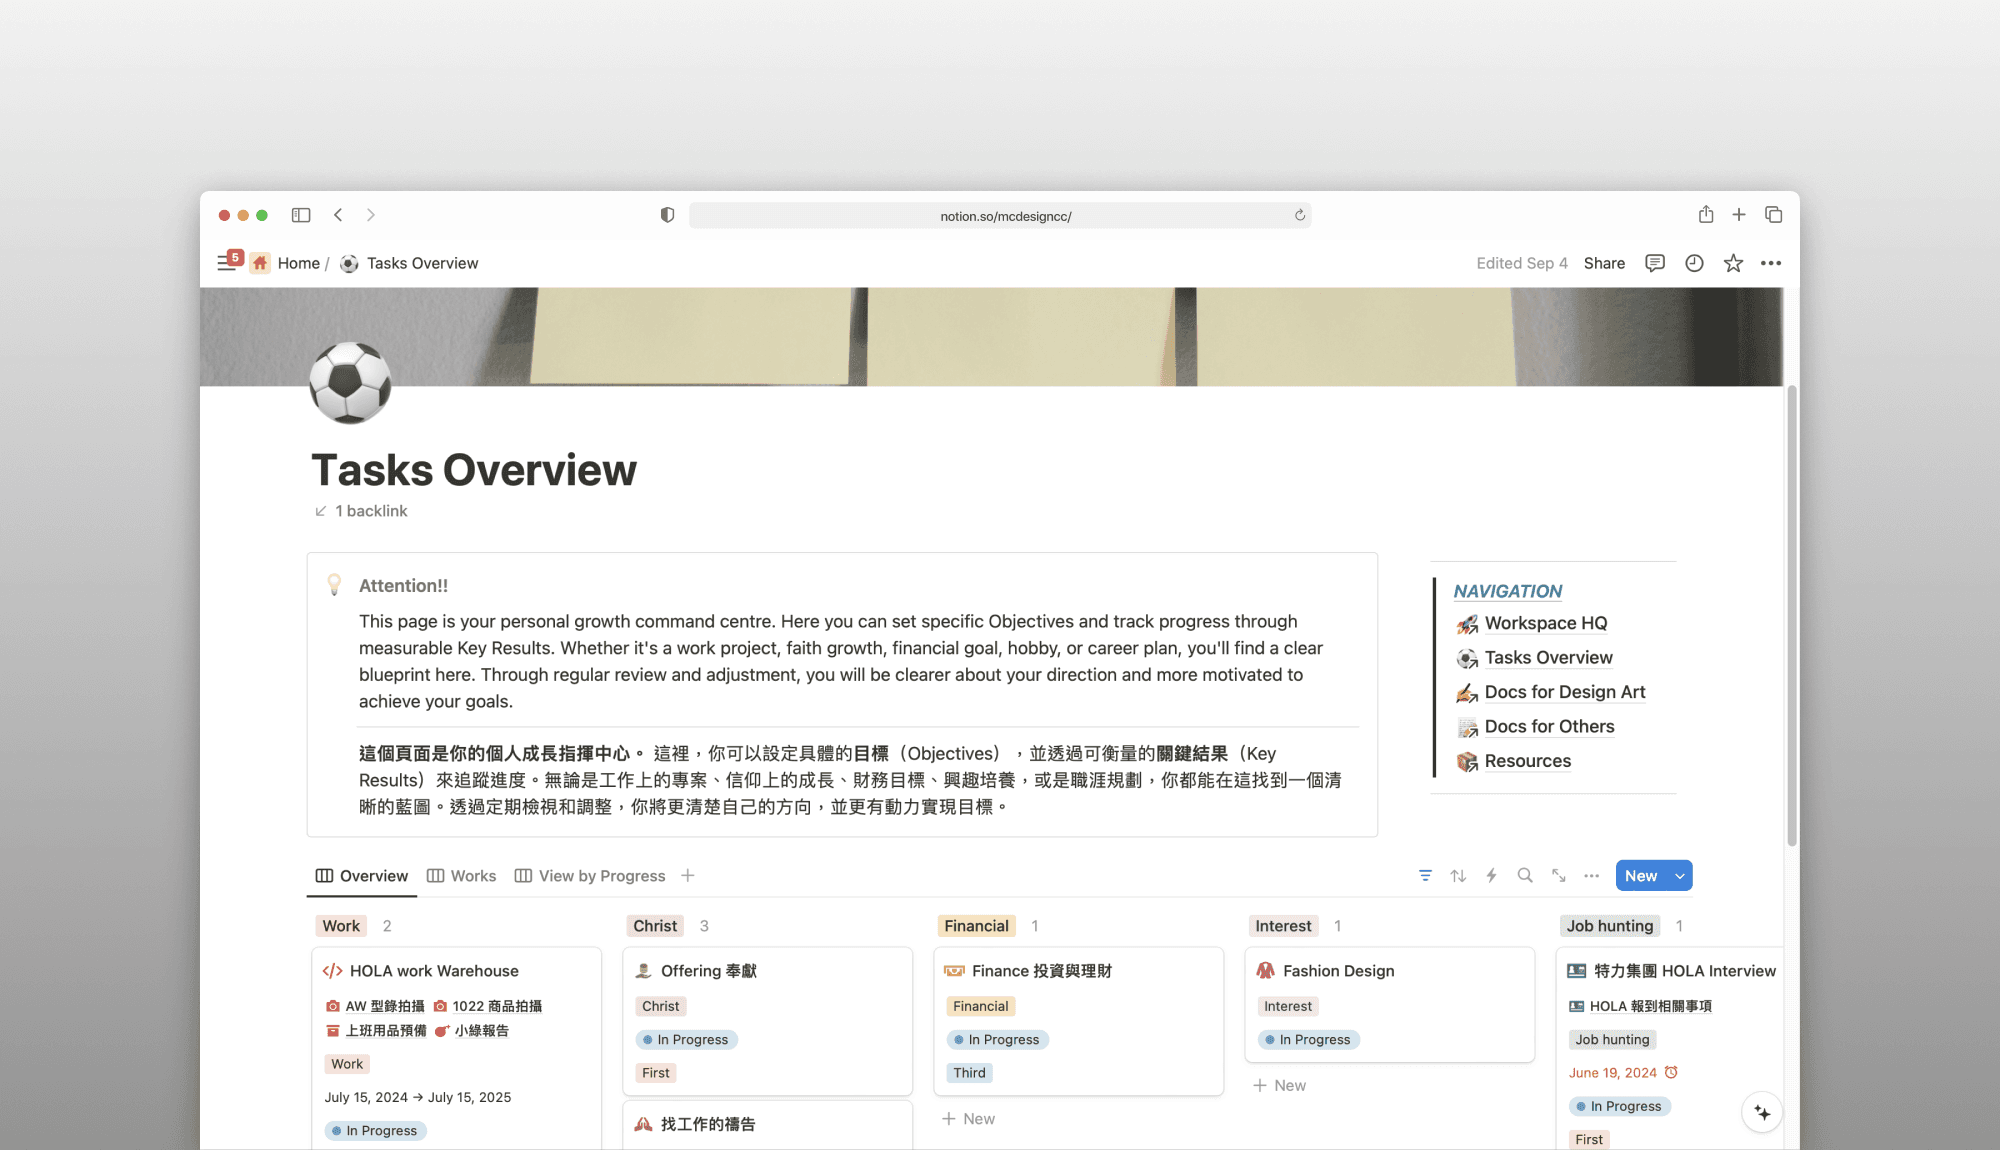Switch to View by Progress tab
Screen dimensions: 2000x1150
(590, 876)
